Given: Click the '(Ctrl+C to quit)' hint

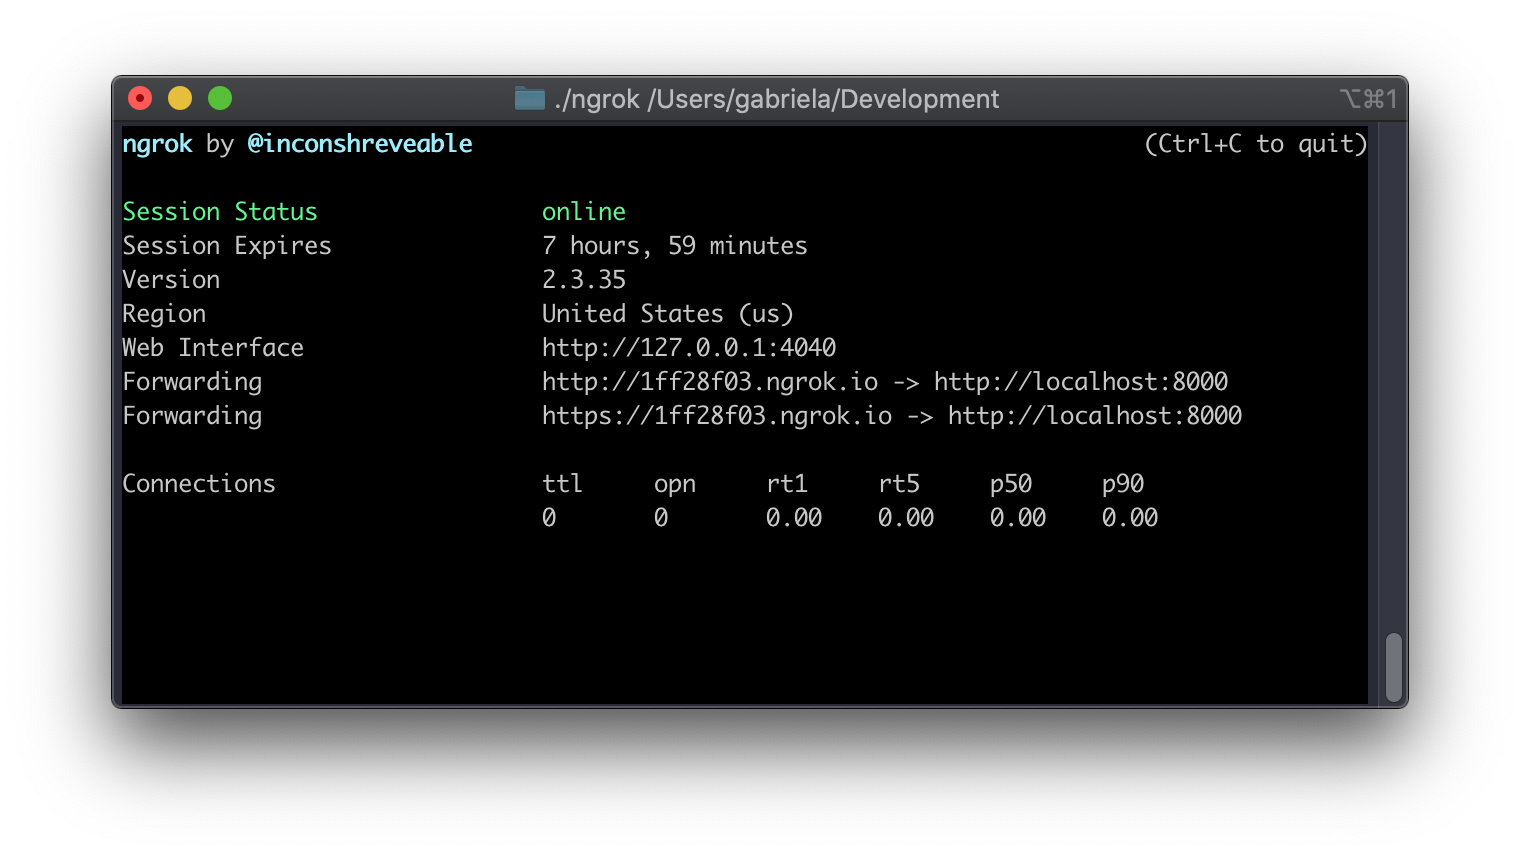Looking at the screenshot, I should click(x=1255, y=144).
